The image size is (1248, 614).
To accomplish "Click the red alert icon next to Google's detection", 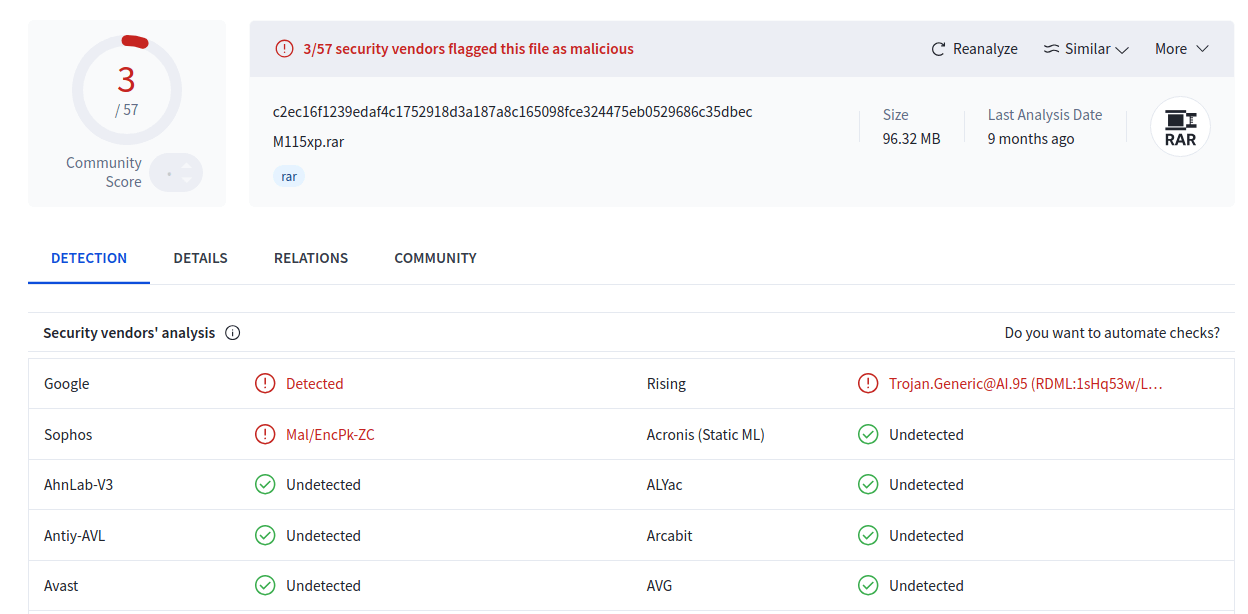I will tap(265, 383).
